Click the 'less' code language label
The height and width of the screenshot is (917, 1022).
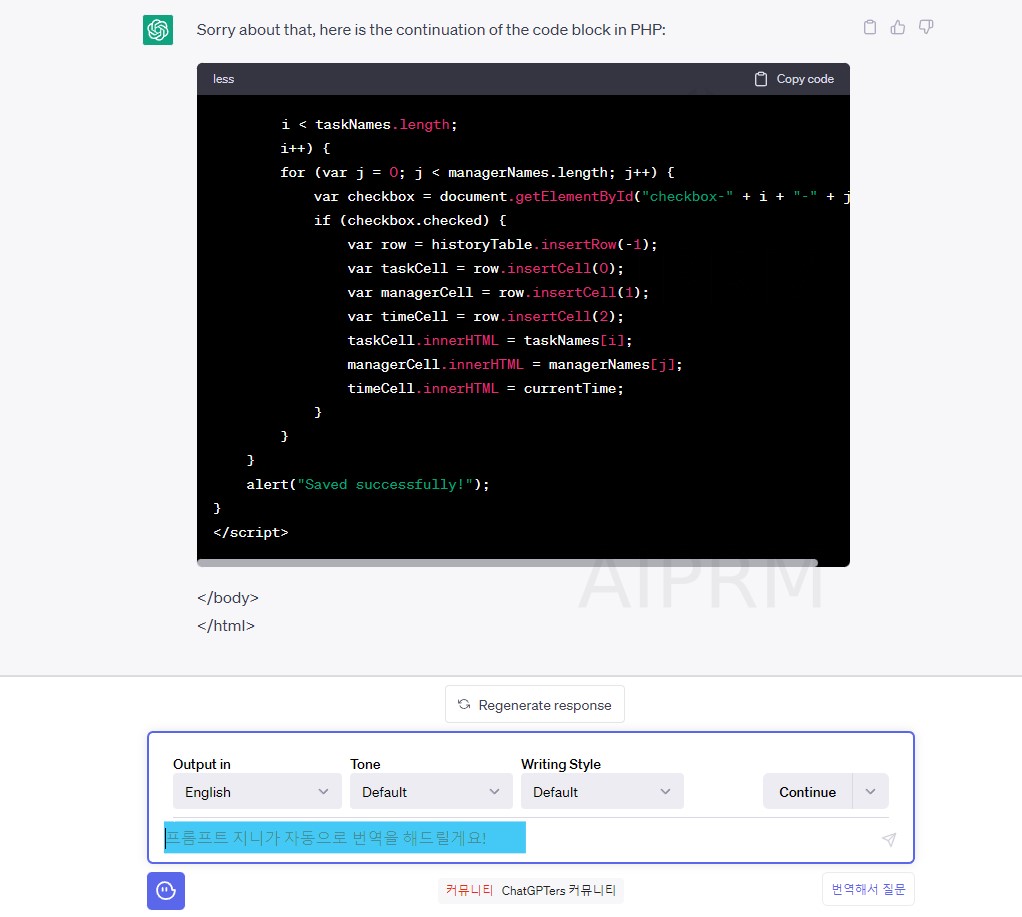click(223, 79)
